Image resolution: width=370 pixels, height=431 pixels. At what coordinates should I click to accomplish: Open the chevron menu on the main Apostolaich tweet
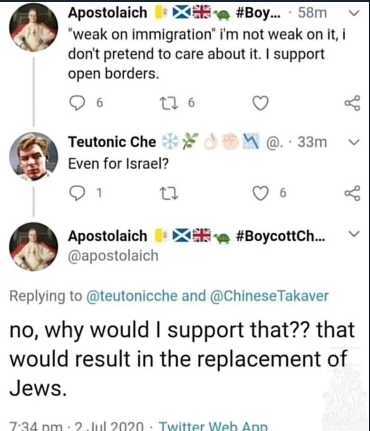coord(354,234)
